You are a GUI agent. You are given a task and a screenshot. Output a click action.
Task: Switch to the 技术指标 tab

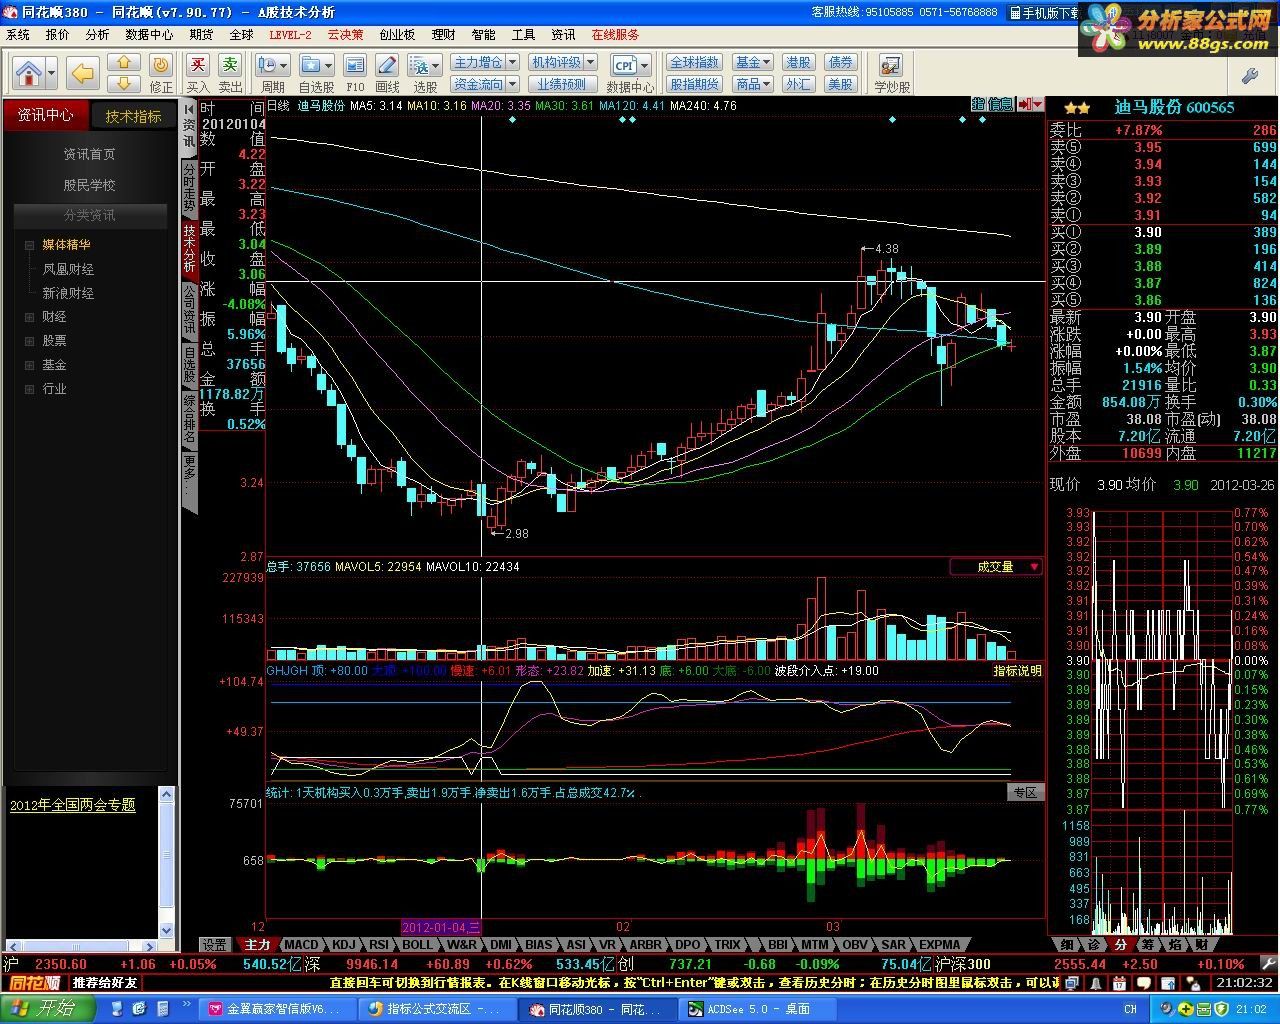pos(134,116)
